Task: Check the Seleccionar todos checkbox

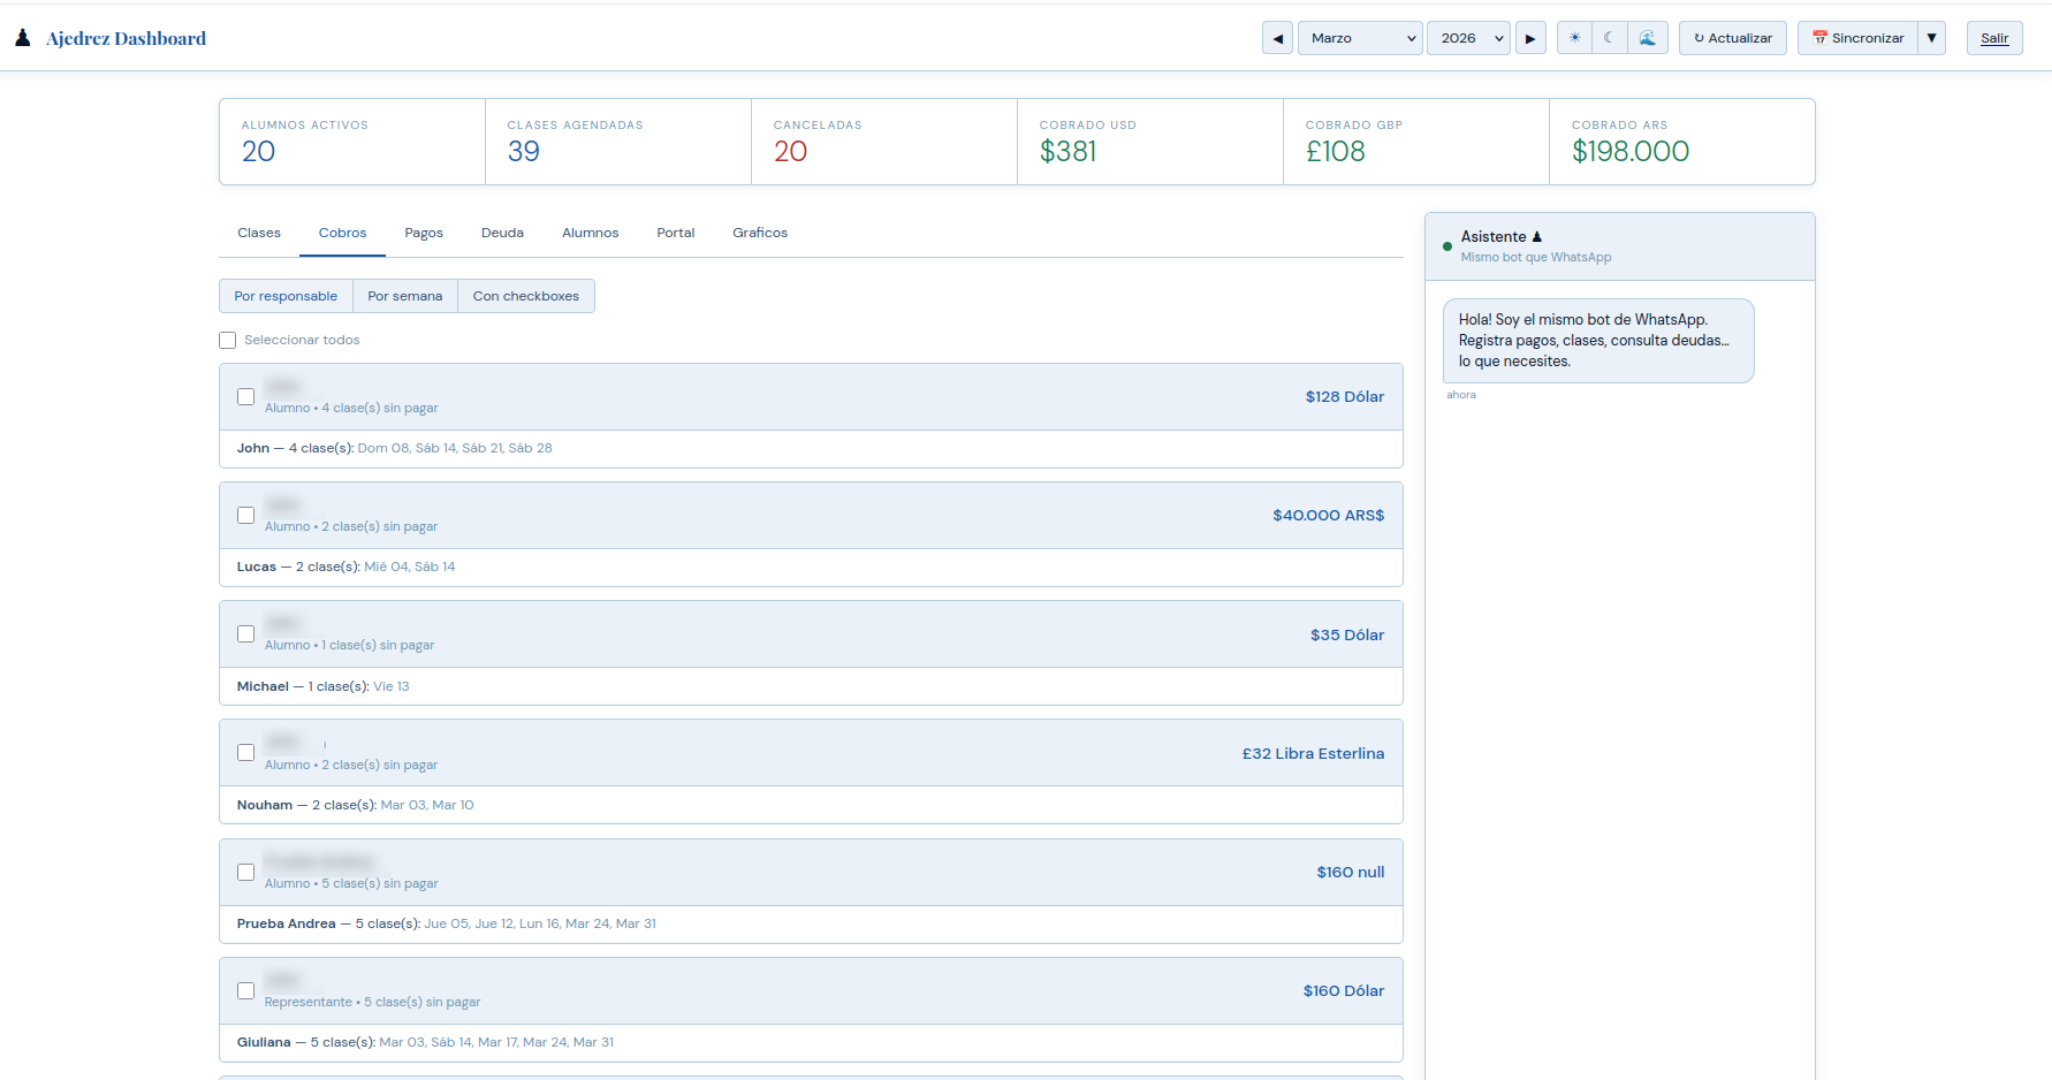Action: click(x=227, y=339)
